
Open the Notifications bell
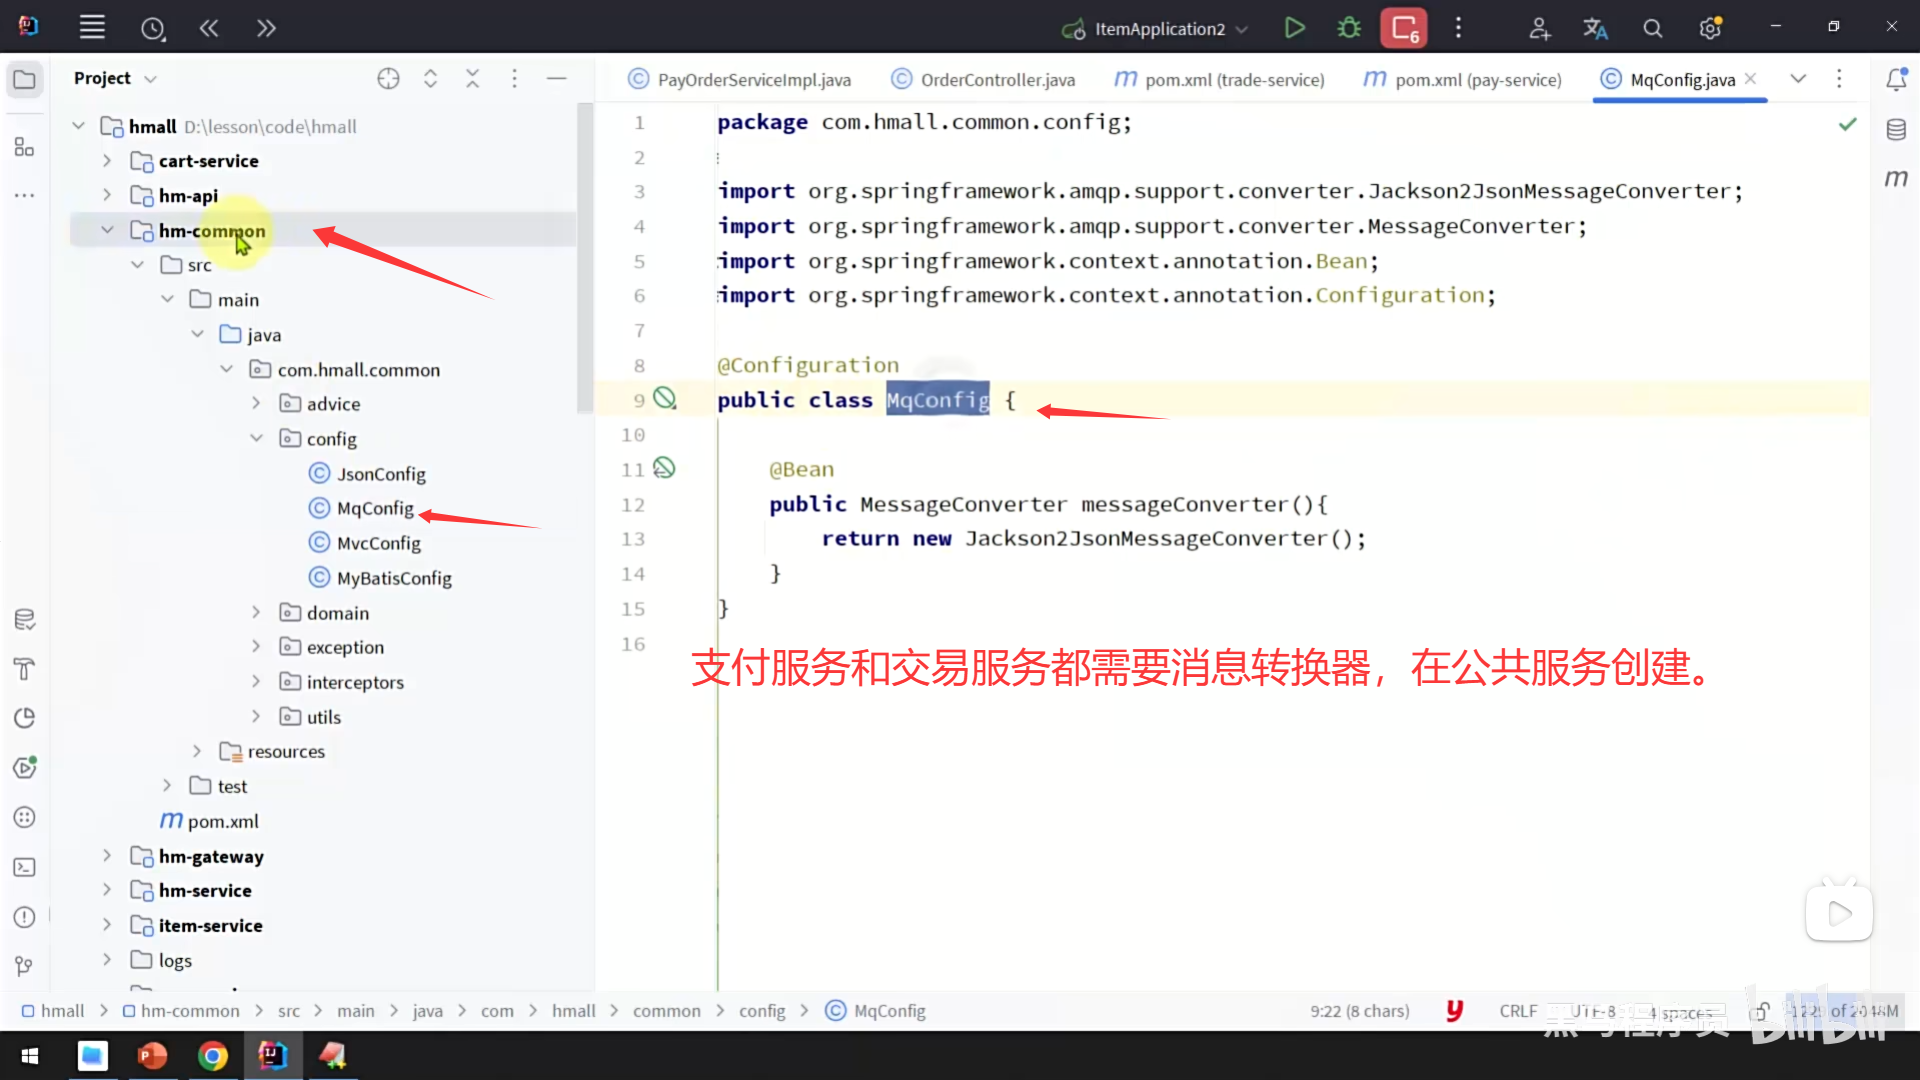[x=1896, y=79]
